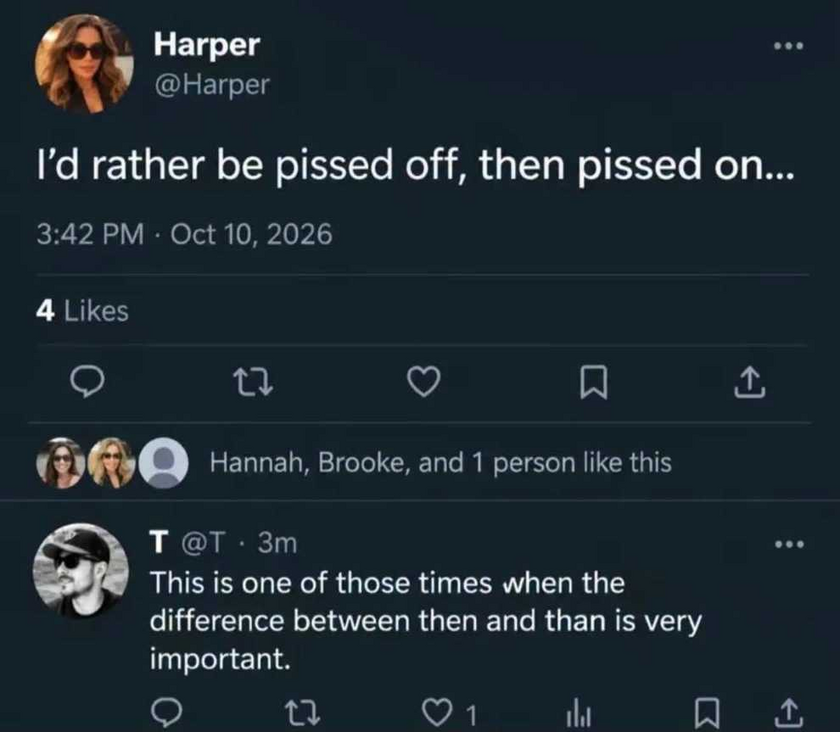The height and width of the screenshot is (732, 840).
Task: Like T's reply showing 1 like
Action: [x=449, y=714]
